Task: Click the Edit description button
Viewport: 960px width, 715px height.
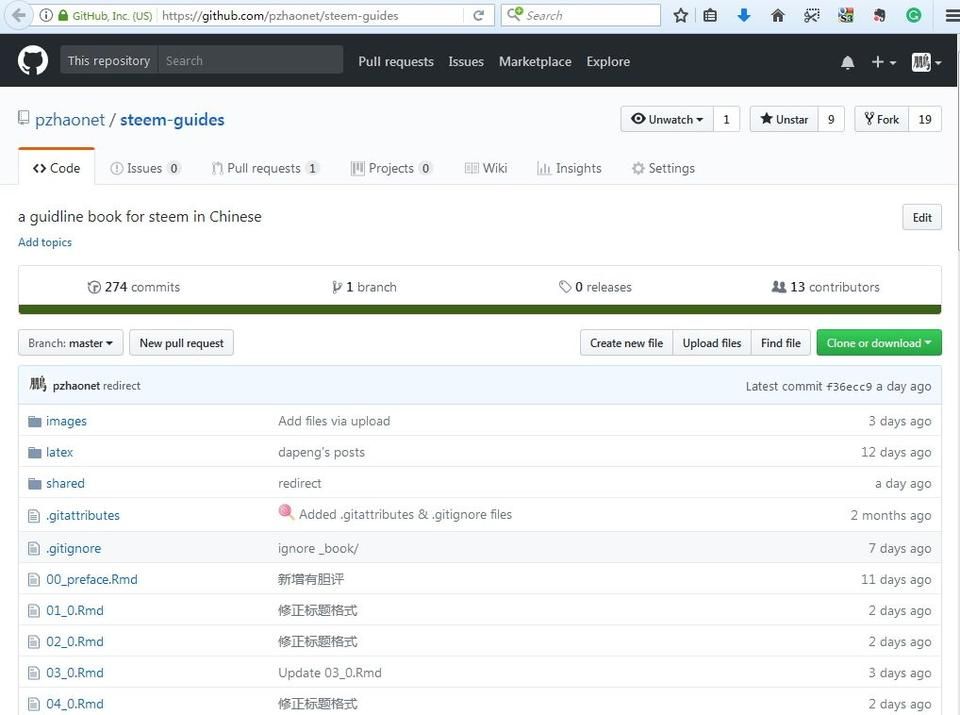Action: (x=921, y=217)
